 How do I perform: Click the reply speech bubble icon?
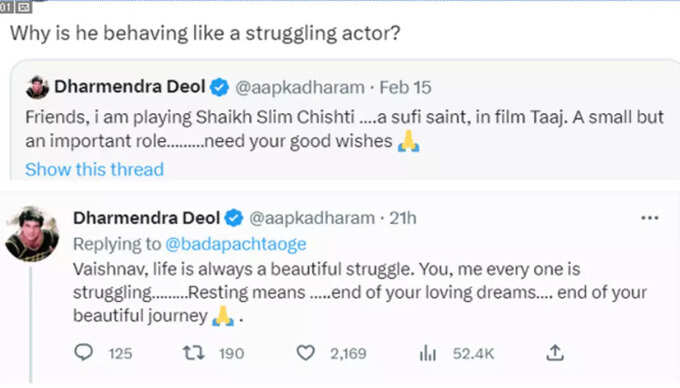(83, 352)
